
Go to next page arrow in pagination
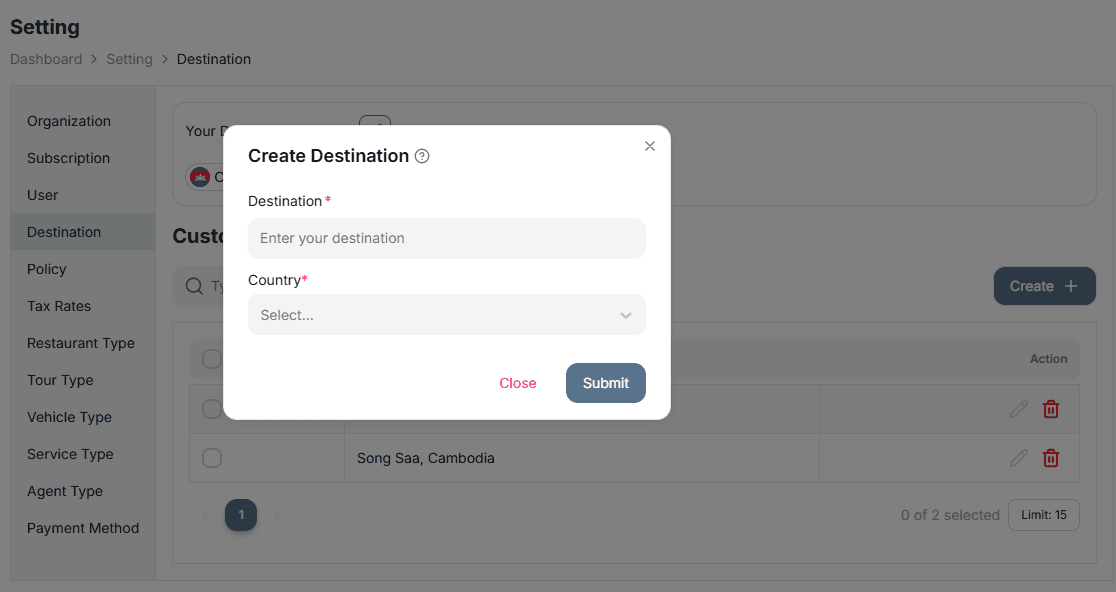(x=277, y=515)
